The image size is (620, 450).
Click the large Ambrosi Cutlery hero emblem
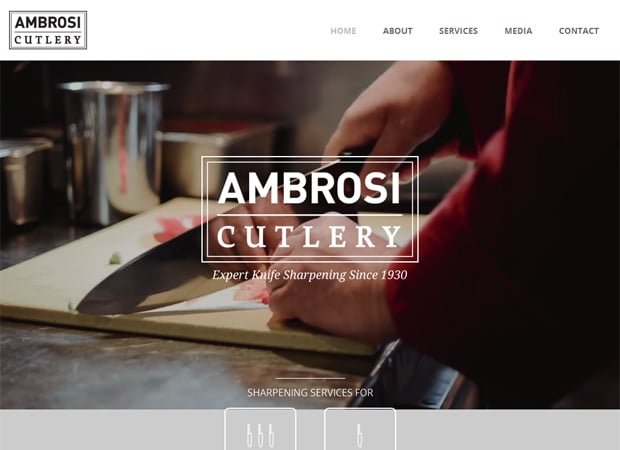310,209
